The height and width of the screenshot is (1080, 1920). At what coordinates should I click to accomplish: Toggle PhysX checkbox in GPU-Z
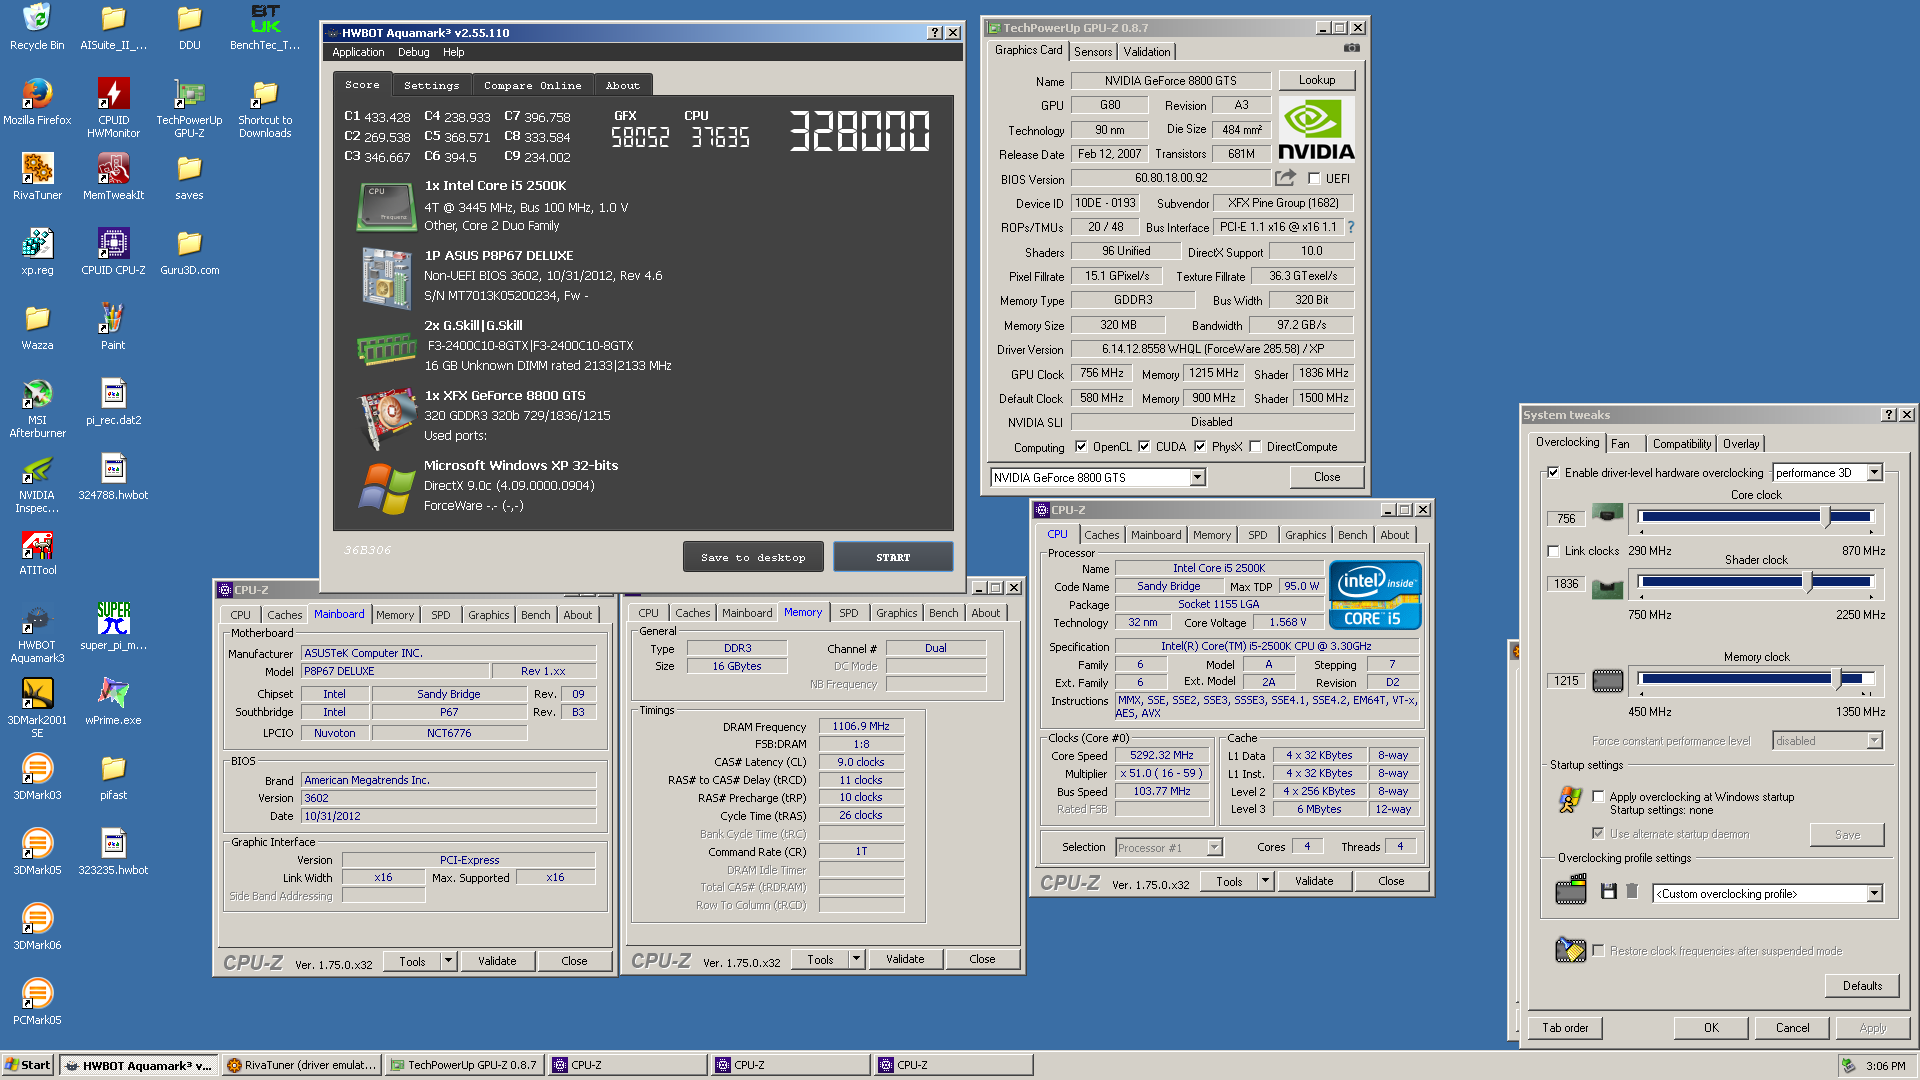point(1200,447)
